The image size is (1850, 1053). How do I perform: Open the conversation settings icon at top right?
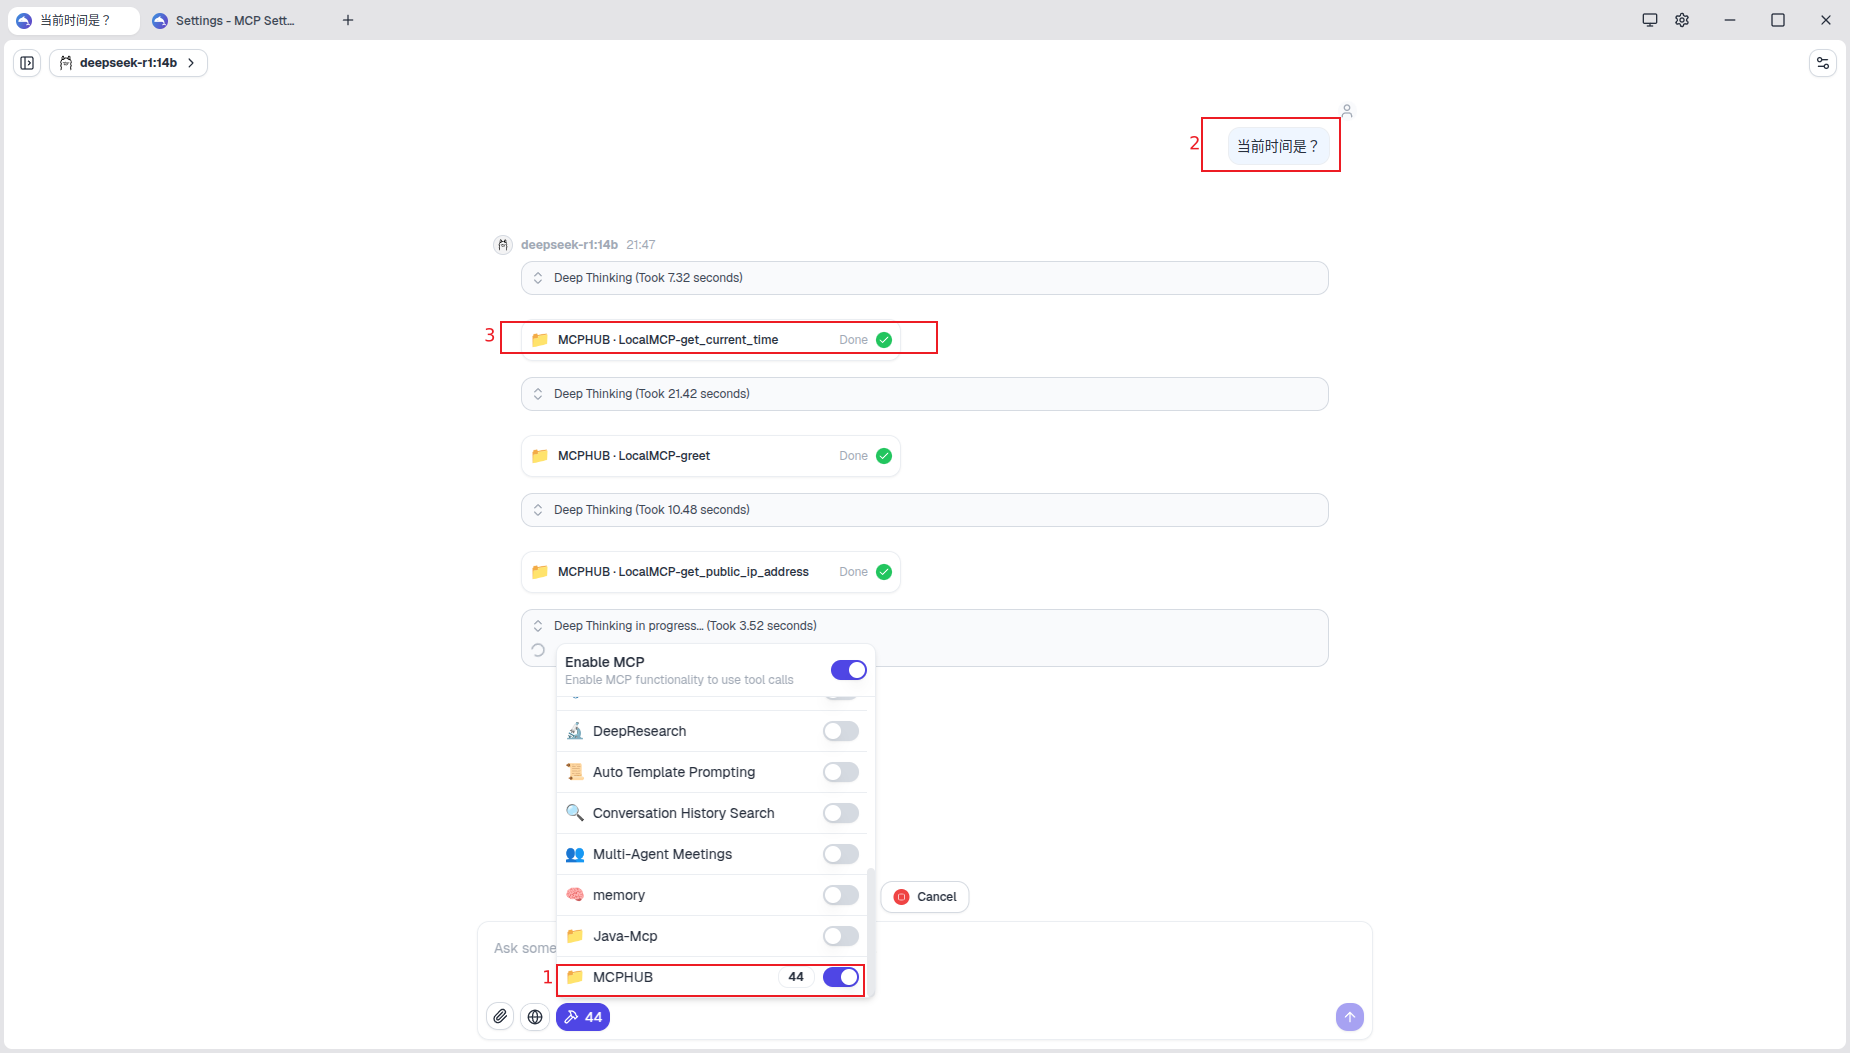click(1822, 63)
